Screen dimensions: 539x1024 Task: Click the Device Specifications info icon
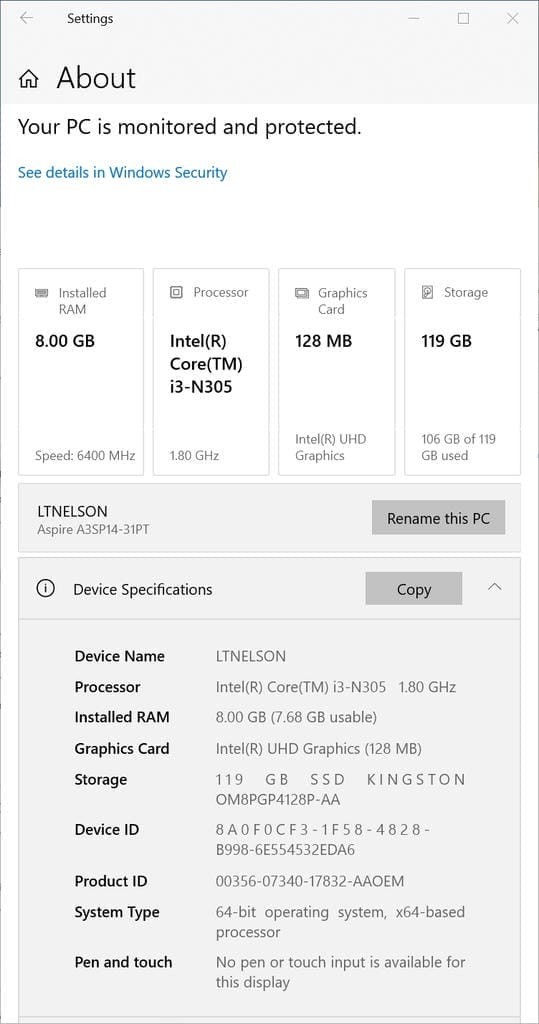[x=45, y=589]
